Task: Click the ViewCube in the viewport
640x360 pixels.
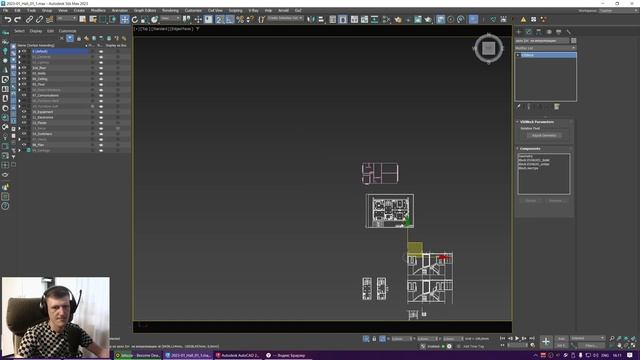Action: (x=489, y=49)
